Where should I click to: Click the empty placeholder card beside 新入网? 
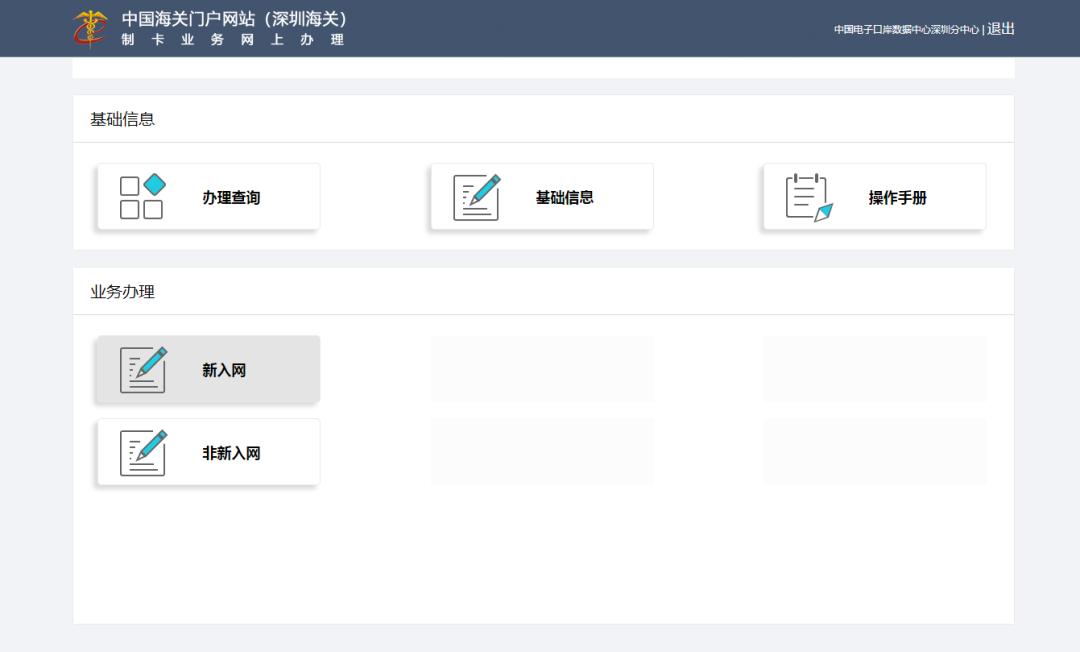541,369
